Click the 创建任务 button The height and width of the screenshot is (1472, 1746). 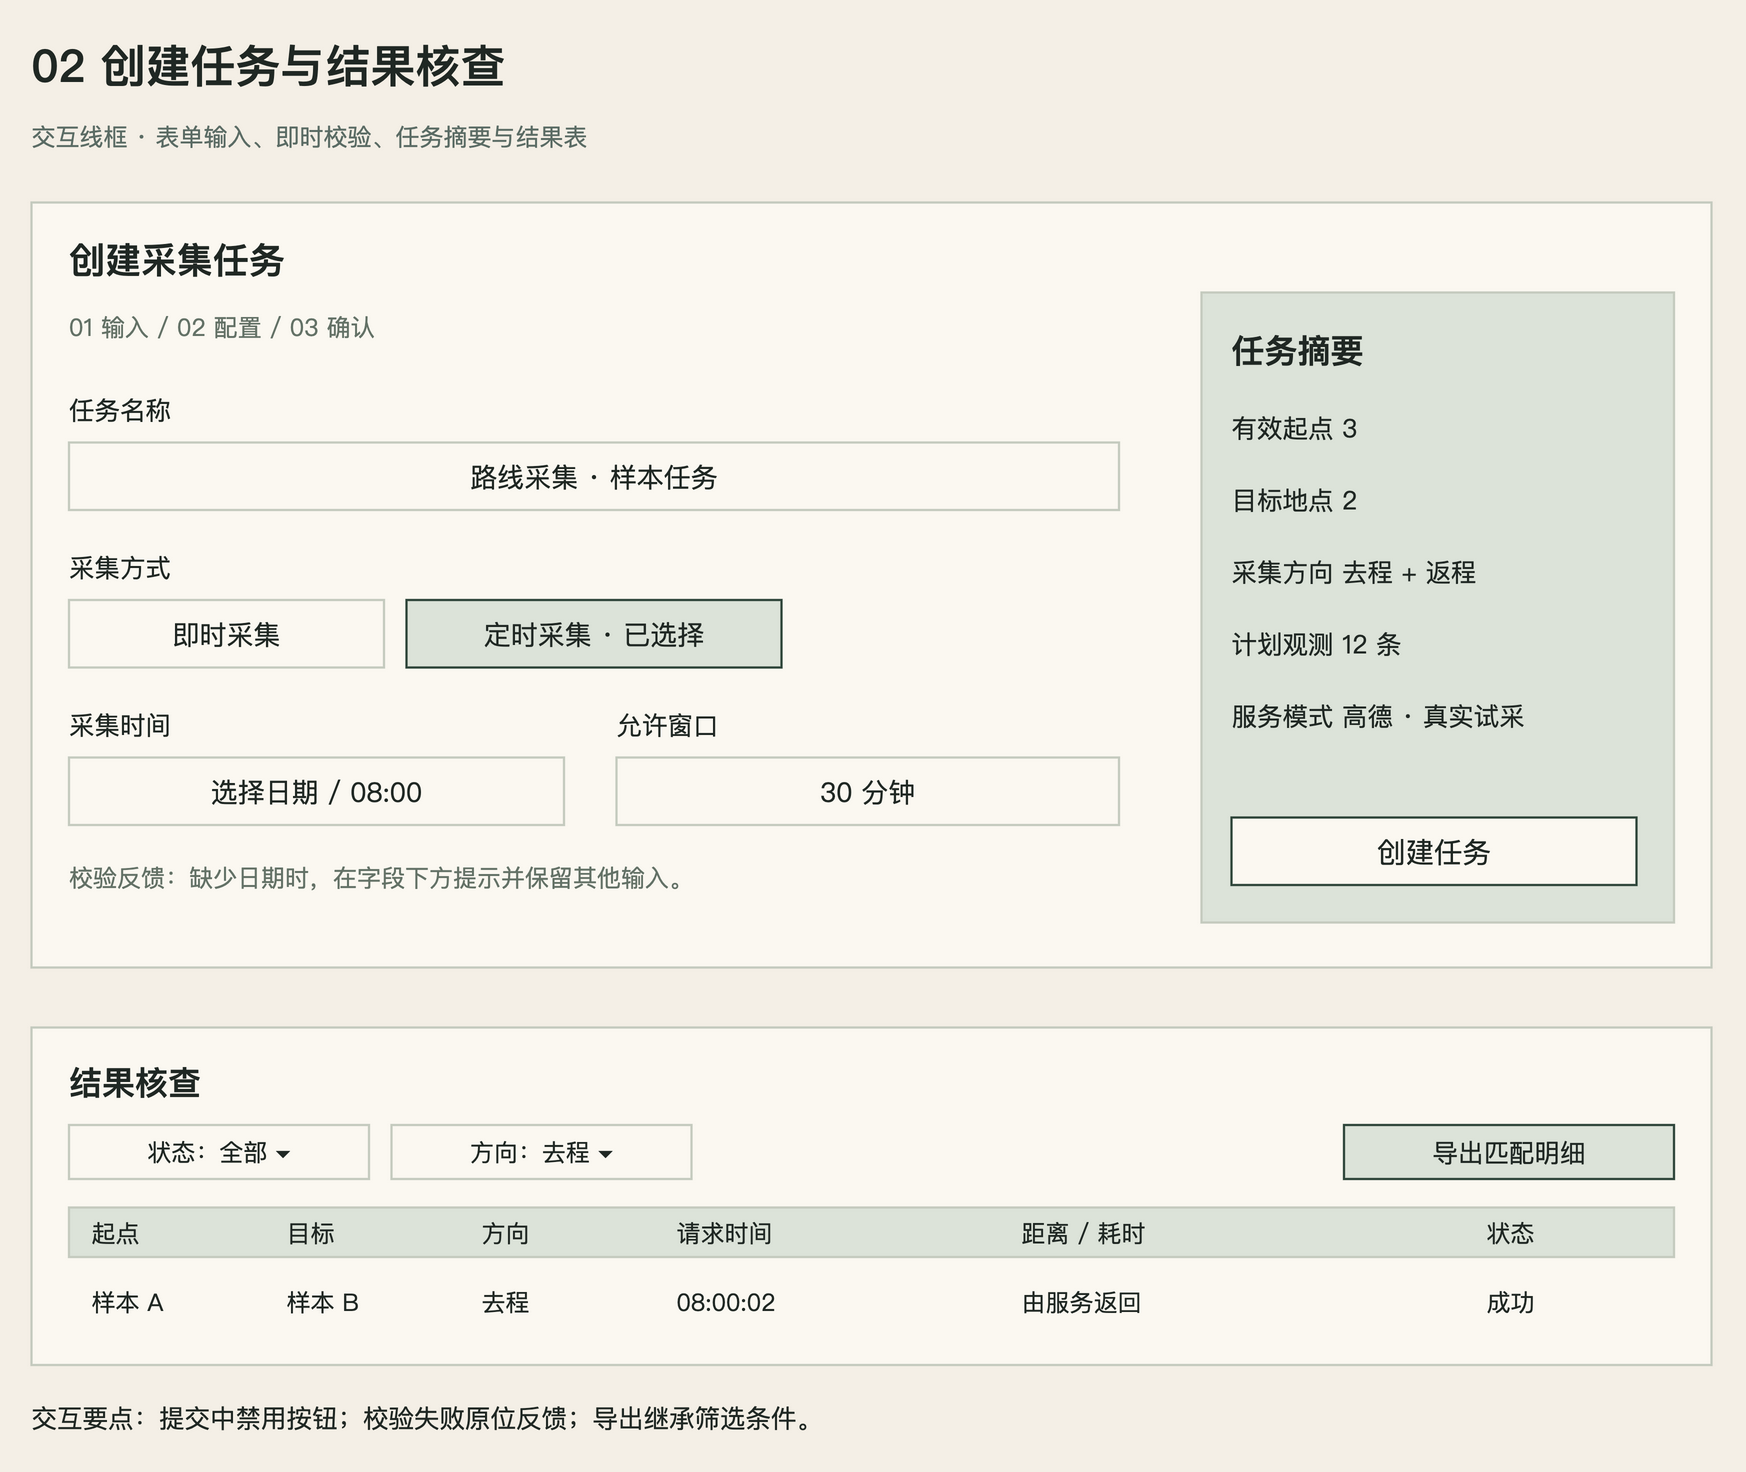click(1433, 851)
